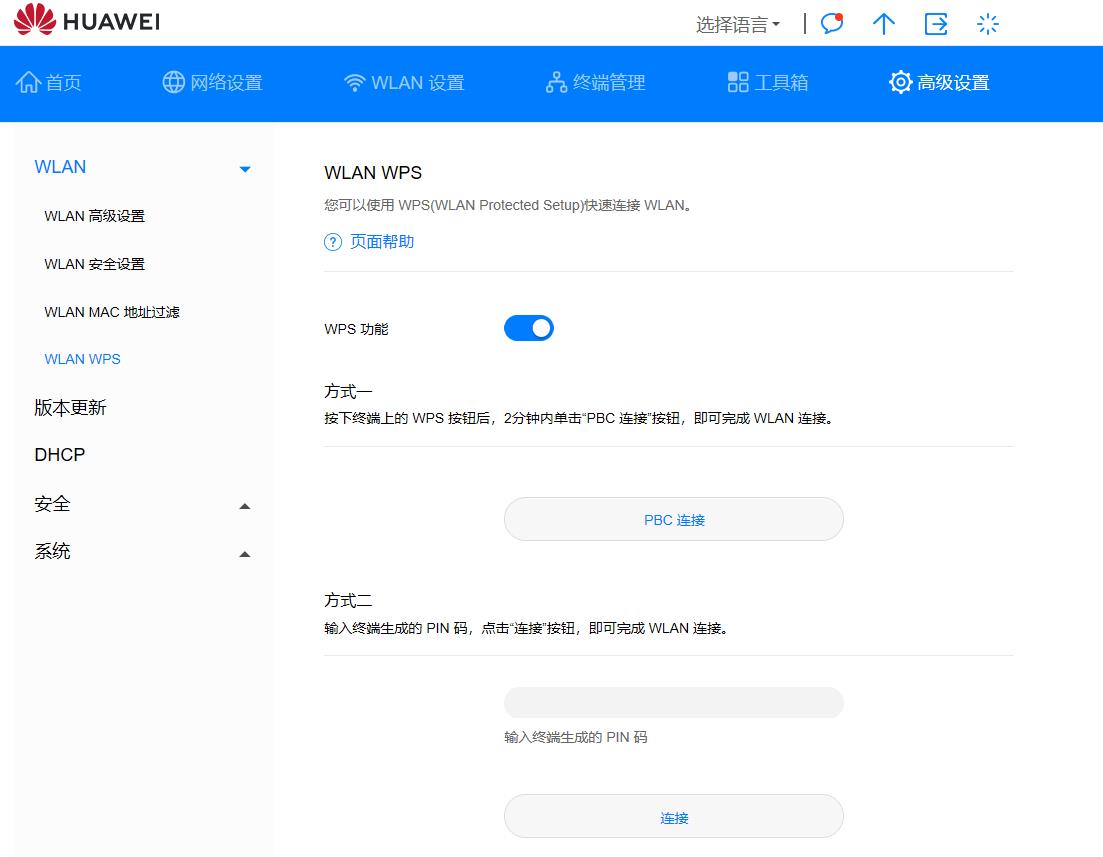Viewport: 1103px width, 857px height.
Task: Click the WiFi icon for WLAN 设置
Action: coord(356,82)
